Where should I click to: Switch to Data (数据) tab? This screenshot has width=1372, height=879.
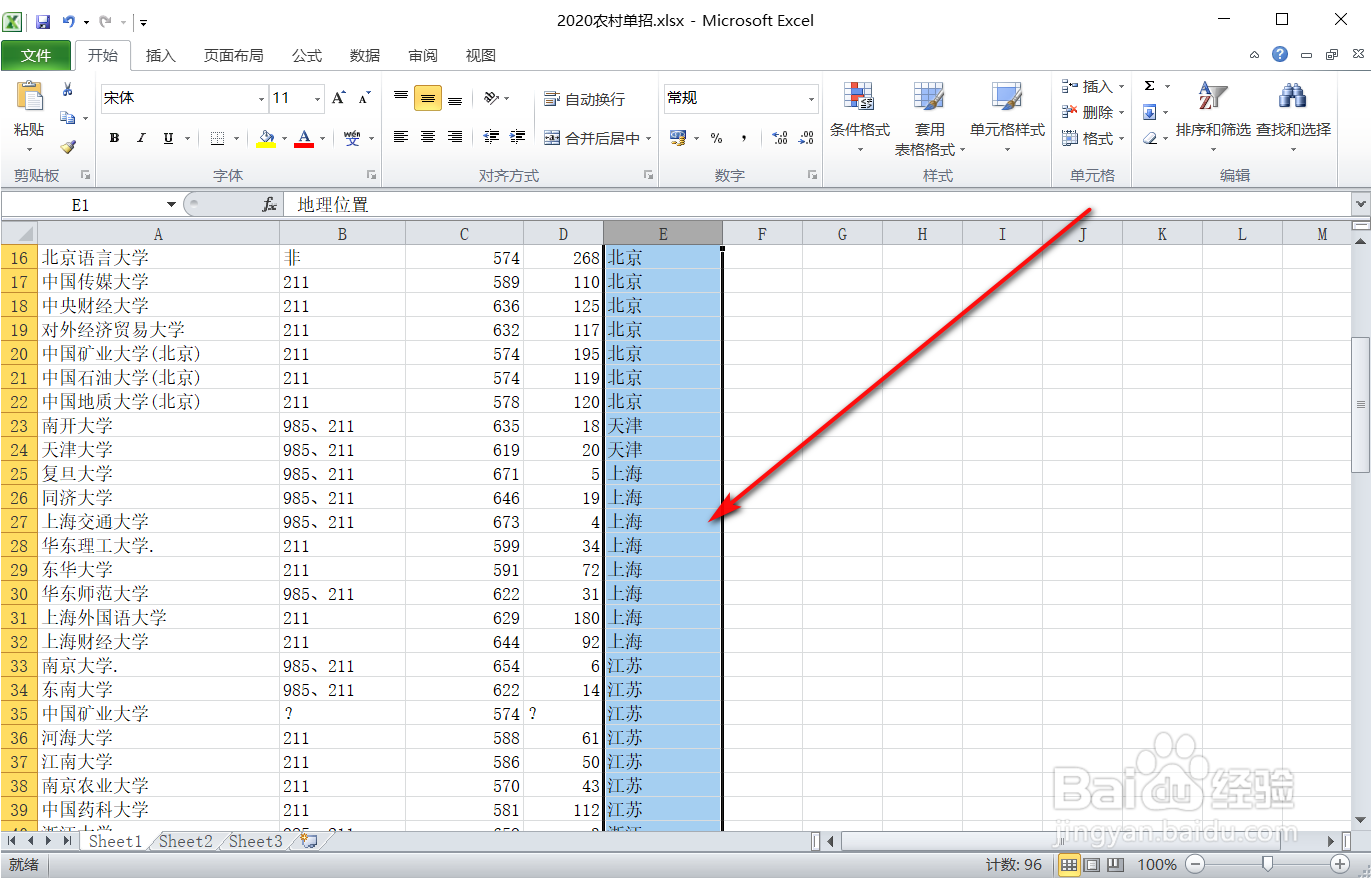tap(365, 56)
